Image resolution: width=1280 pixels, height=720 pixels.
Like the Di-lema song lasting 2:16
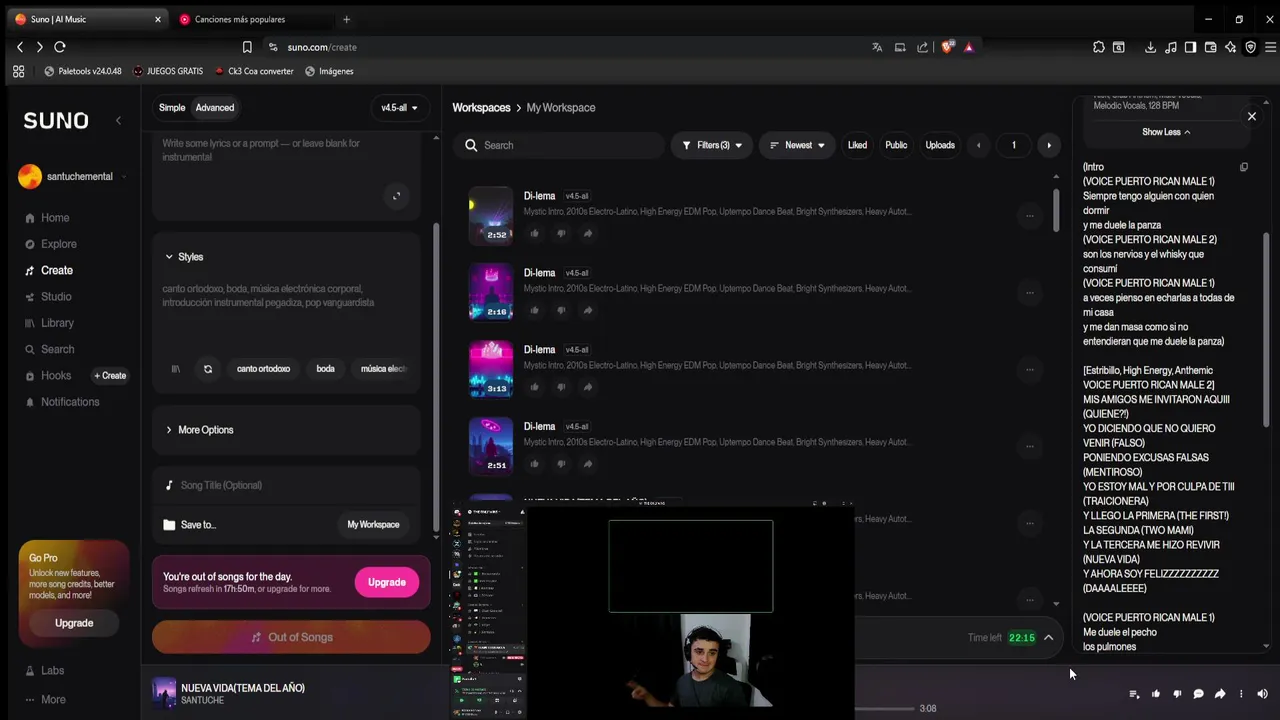click(x=534, y=311)
